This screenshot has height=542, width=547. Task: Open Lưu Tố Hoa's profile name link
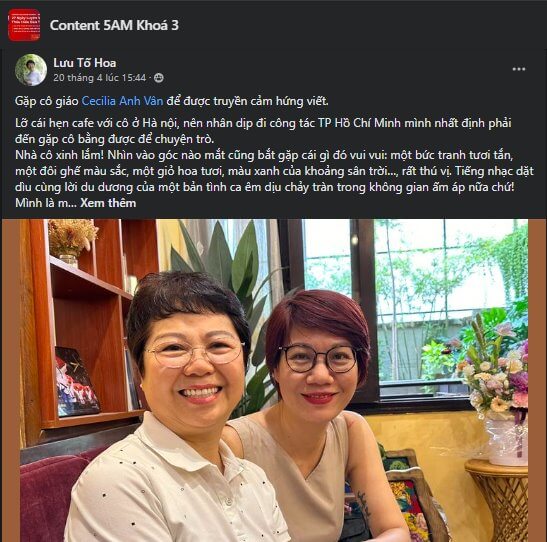pos(85,63)
